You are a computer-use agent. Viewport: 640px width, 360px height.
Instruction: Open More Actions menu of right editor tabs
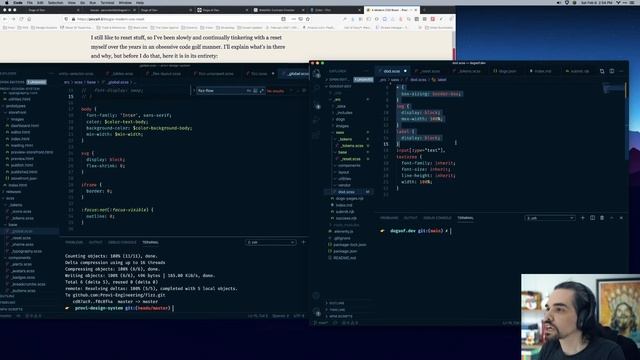(621, 71)
